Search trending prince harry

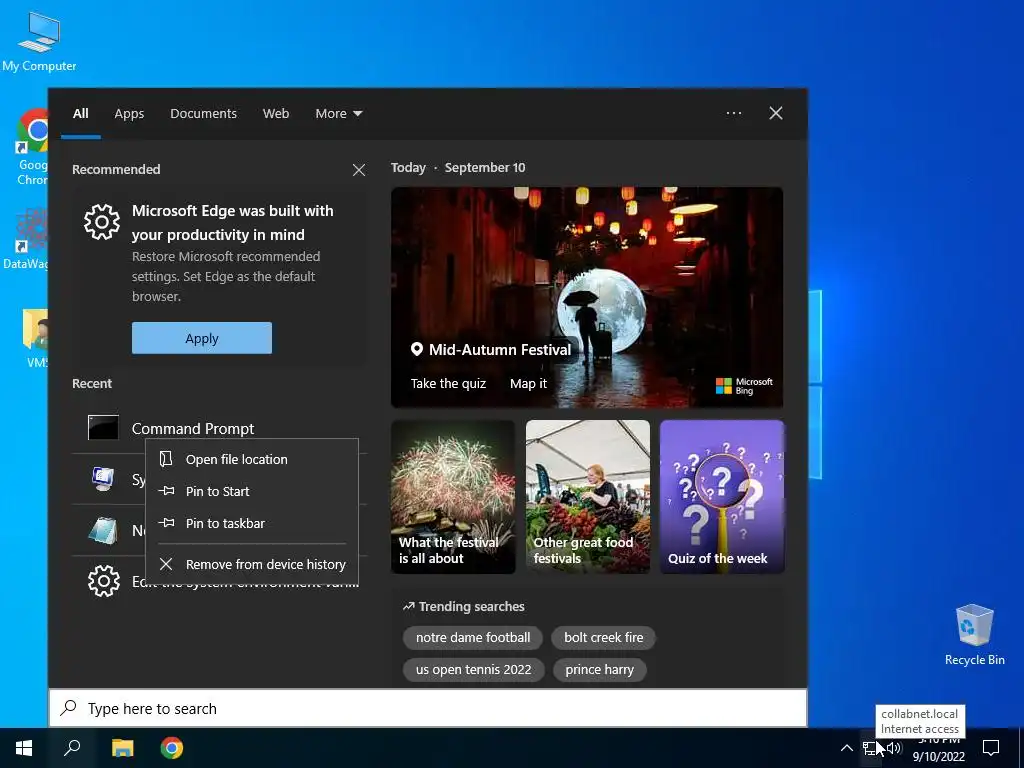600,670
